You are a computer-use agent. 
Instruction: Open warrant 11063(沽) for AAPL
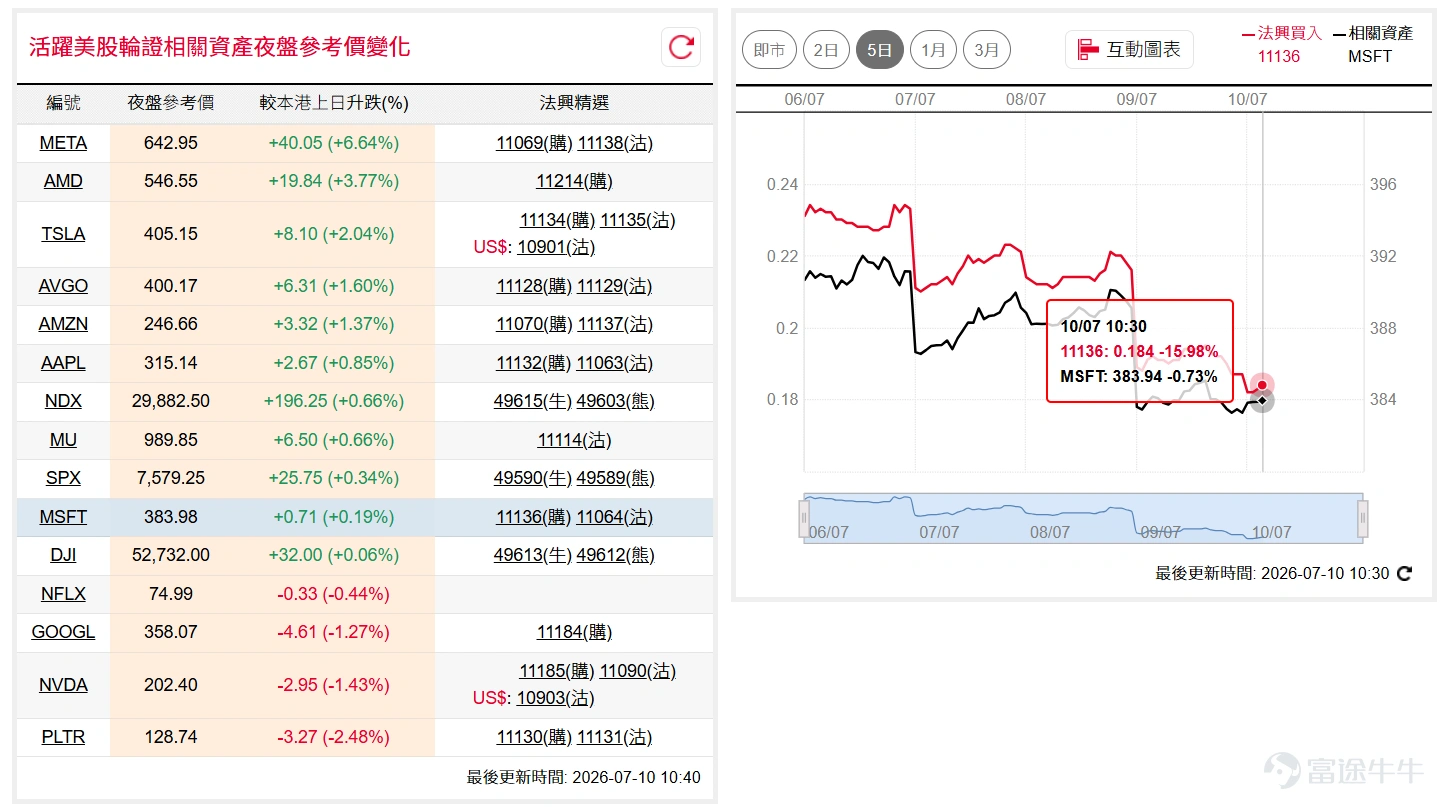(x=615, y=363)
